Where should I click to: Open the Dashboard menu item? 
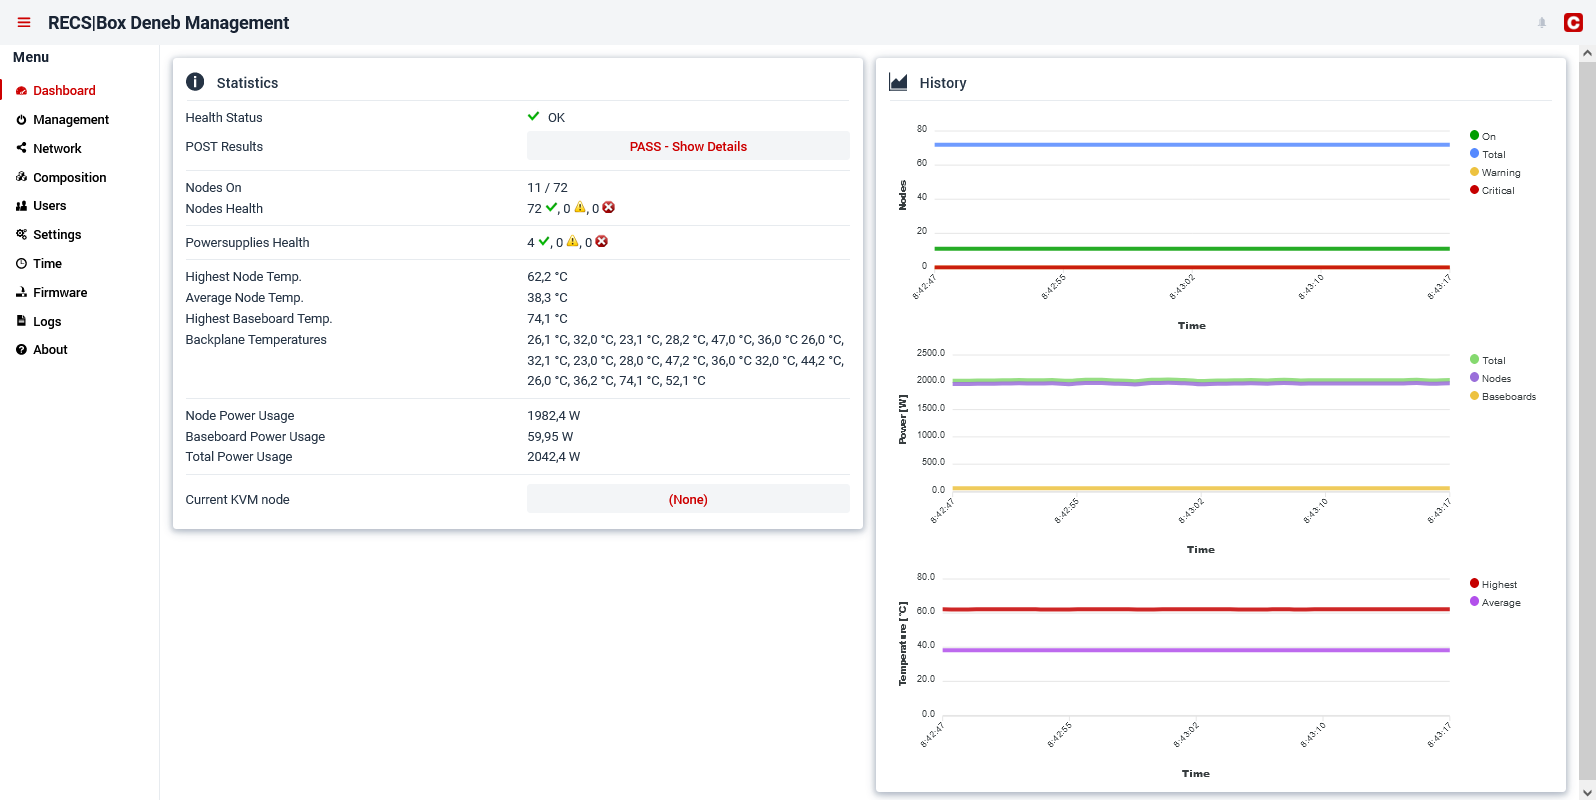click(x=64, y=91)
